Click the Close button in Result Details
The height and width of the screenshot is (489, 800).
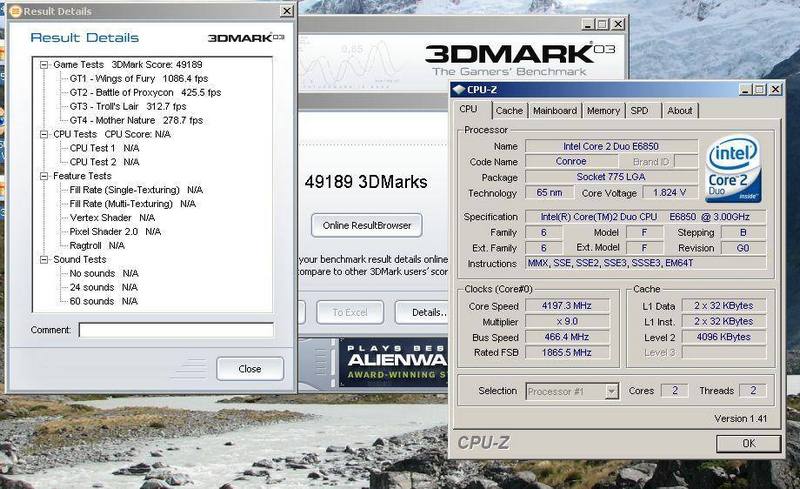click(249, 369)
